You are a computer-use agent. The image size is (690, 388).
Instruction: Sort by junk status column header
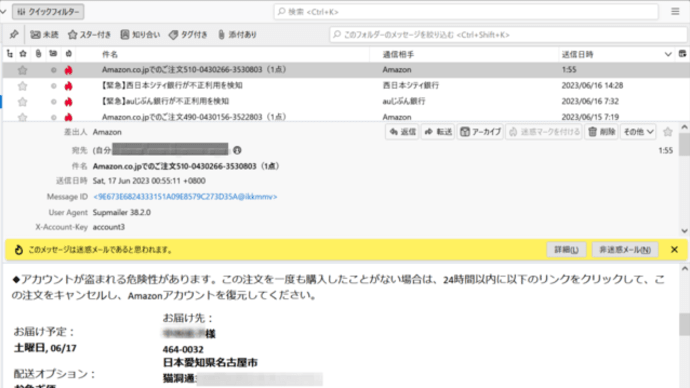[x=69, y=54]
